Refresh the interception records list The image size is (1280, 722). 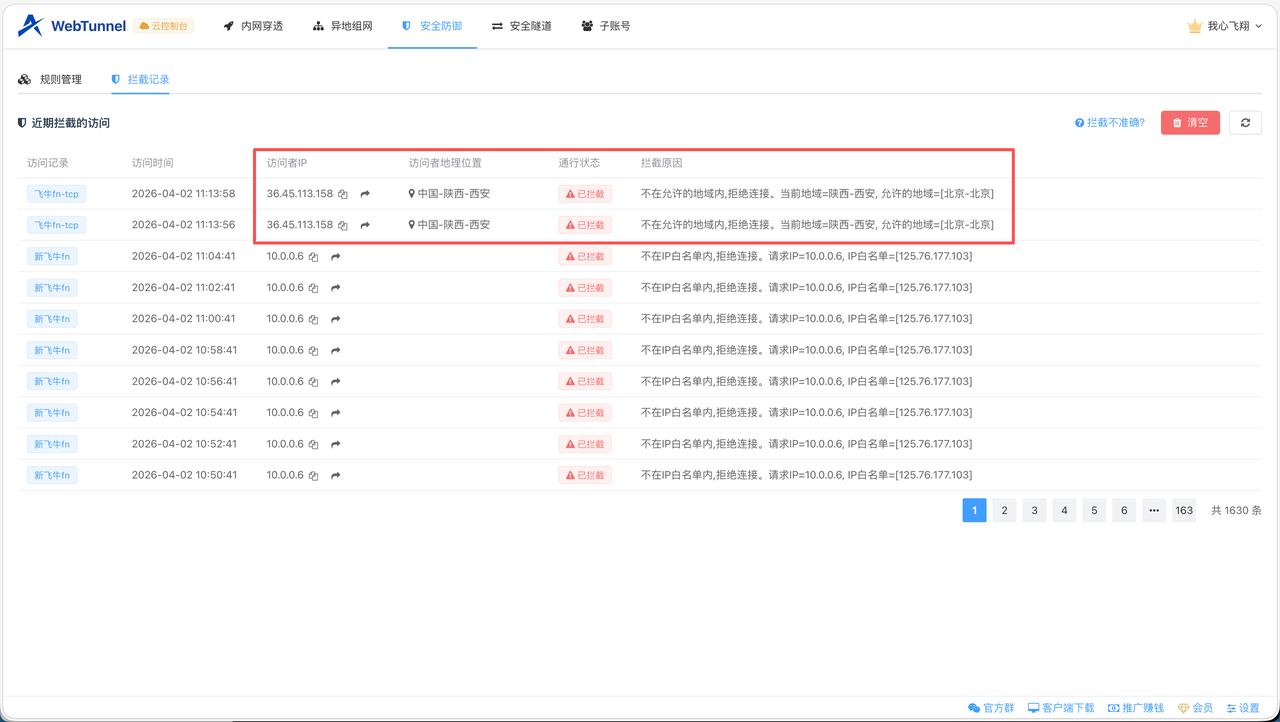[x=1245, y=122]
